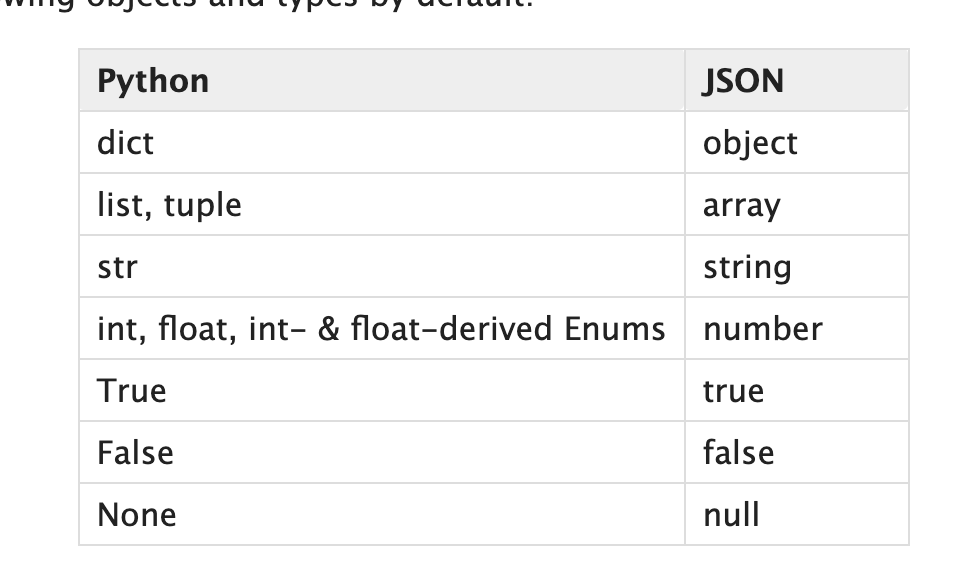Click the None cell
The width and height of the screenshot is (972, 570).
click(x=136, y=514)
